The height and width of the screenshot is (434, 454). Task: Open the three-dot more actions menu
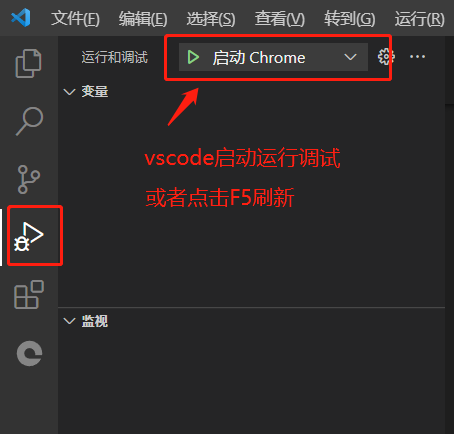pyautogui.click(x=417, y=57)
